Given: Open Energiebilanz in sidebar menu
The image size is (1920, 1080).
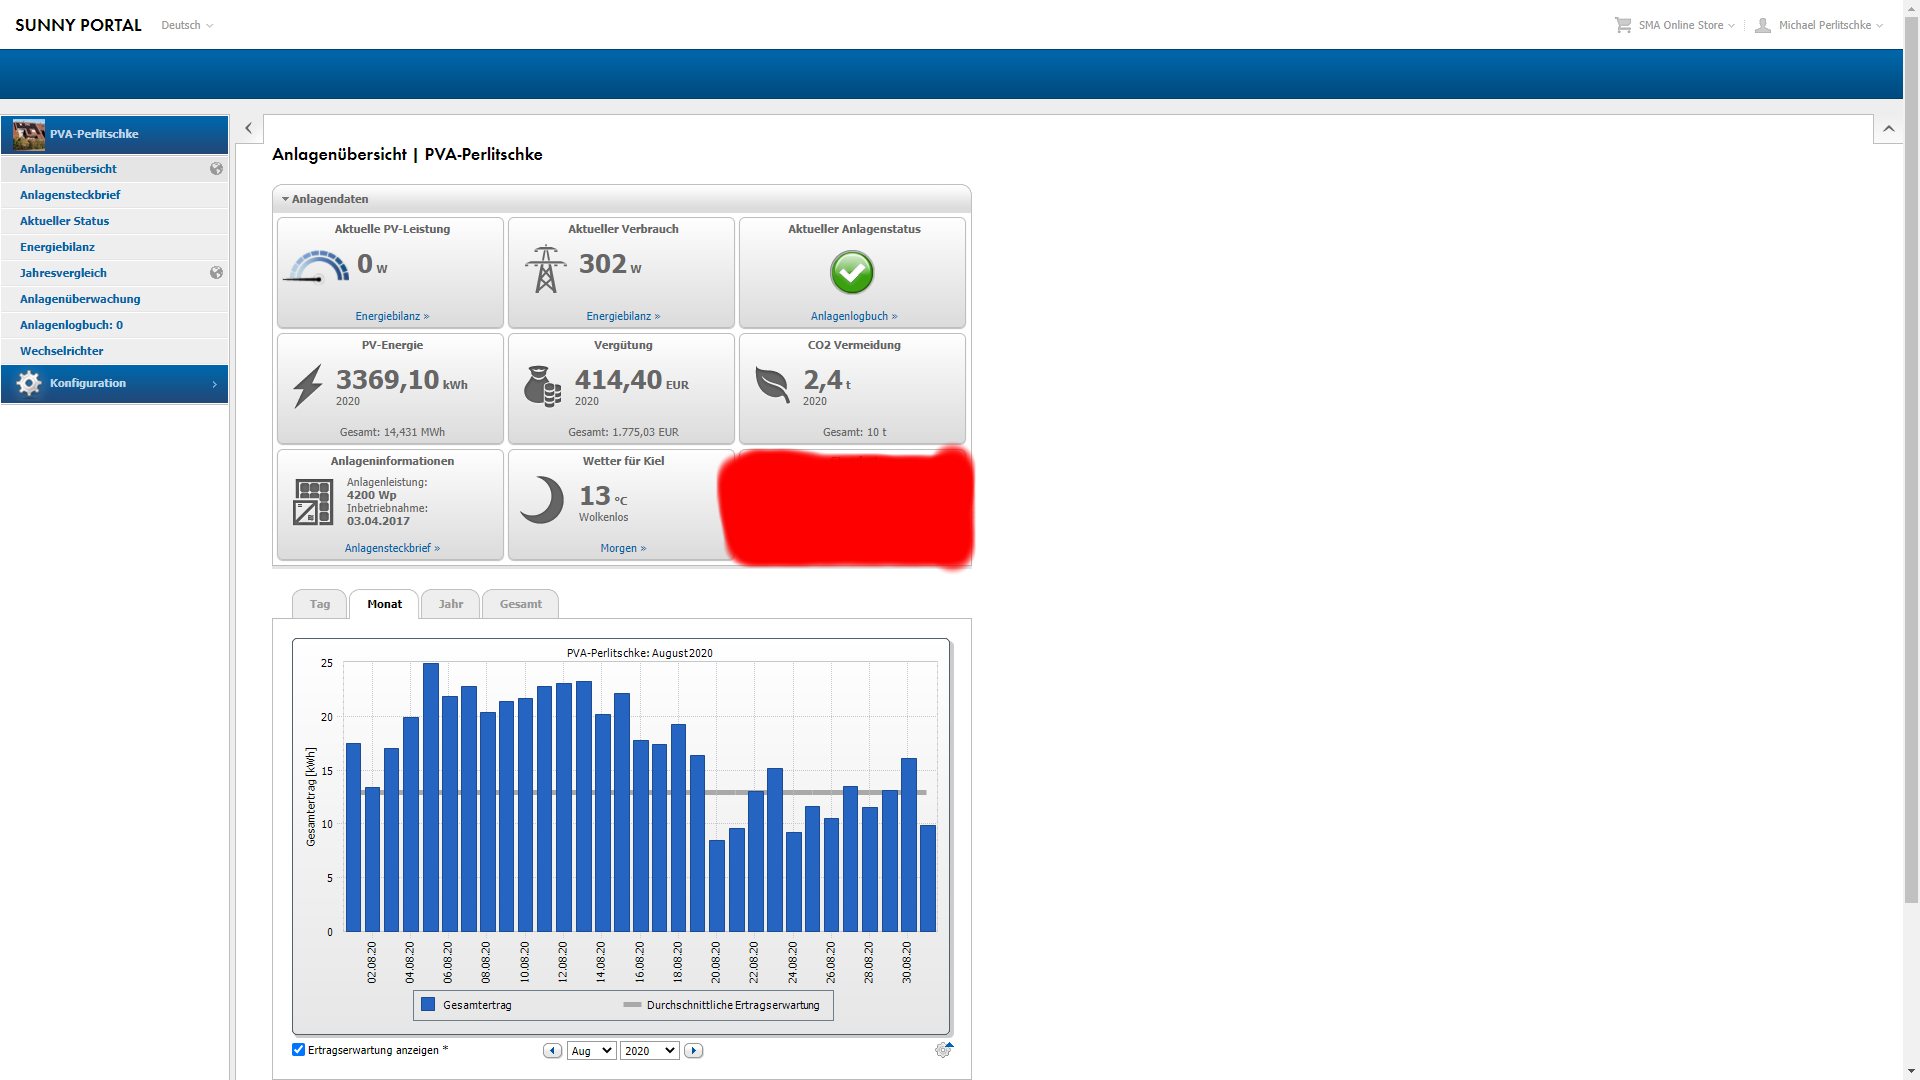Looking at the screenshot, I should 57,247.
